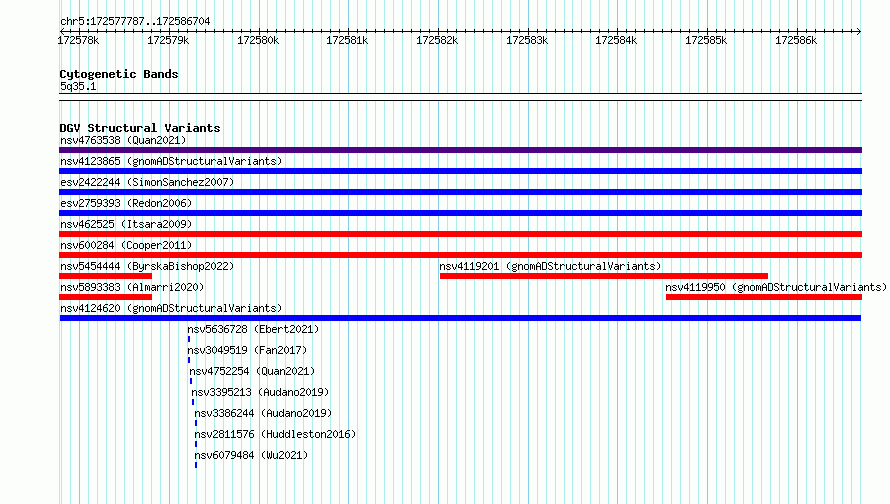Click the nsv5893383 (Almarri2020) label
Screen dimensions: 890x504
click(132, 287)
